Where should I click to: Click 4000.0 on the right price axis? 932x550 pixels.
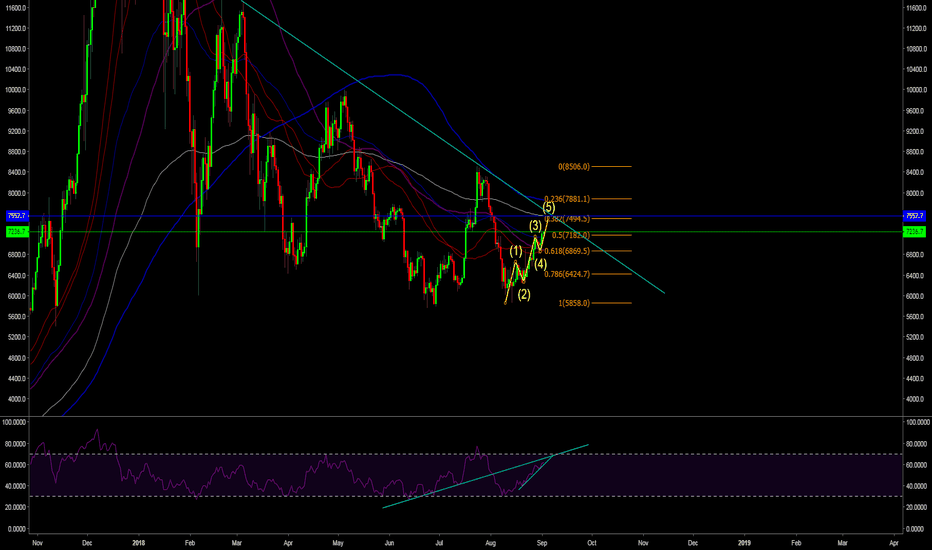pos(916,399)
